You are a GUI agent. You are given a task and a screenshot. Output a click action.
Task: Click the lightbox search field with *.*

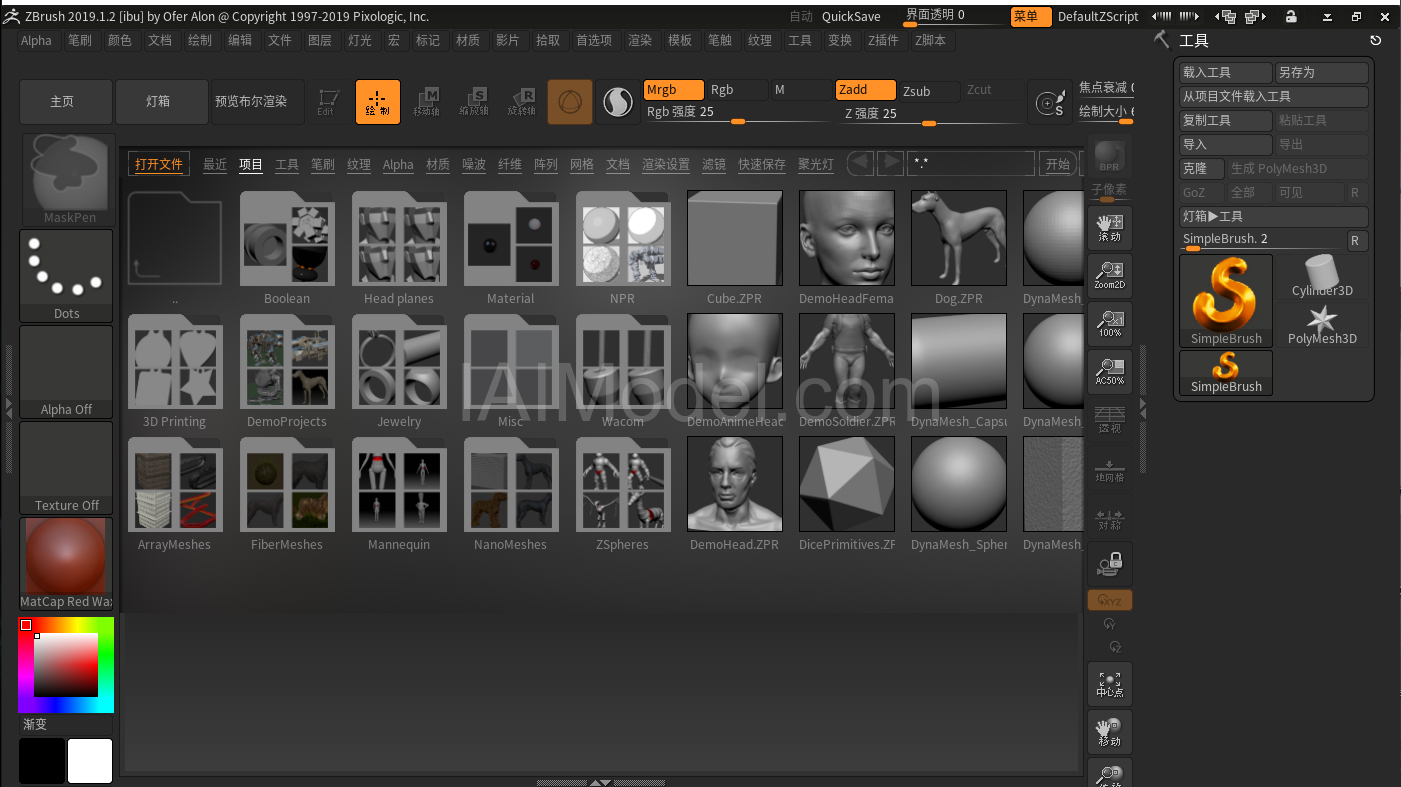click(x=971, y=164)
